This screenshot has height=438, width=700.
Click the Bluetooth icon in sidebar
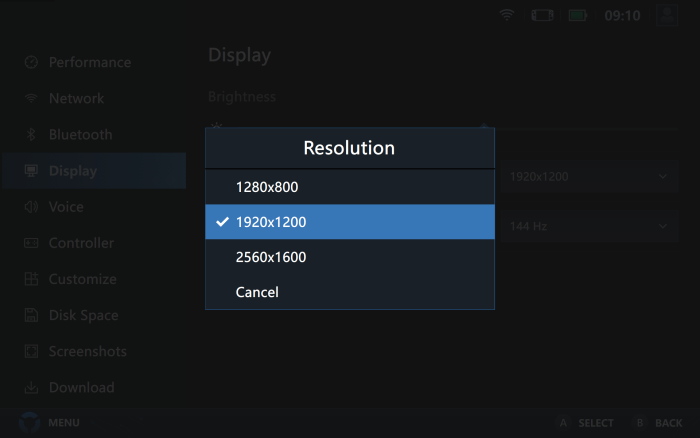(31, 134)
